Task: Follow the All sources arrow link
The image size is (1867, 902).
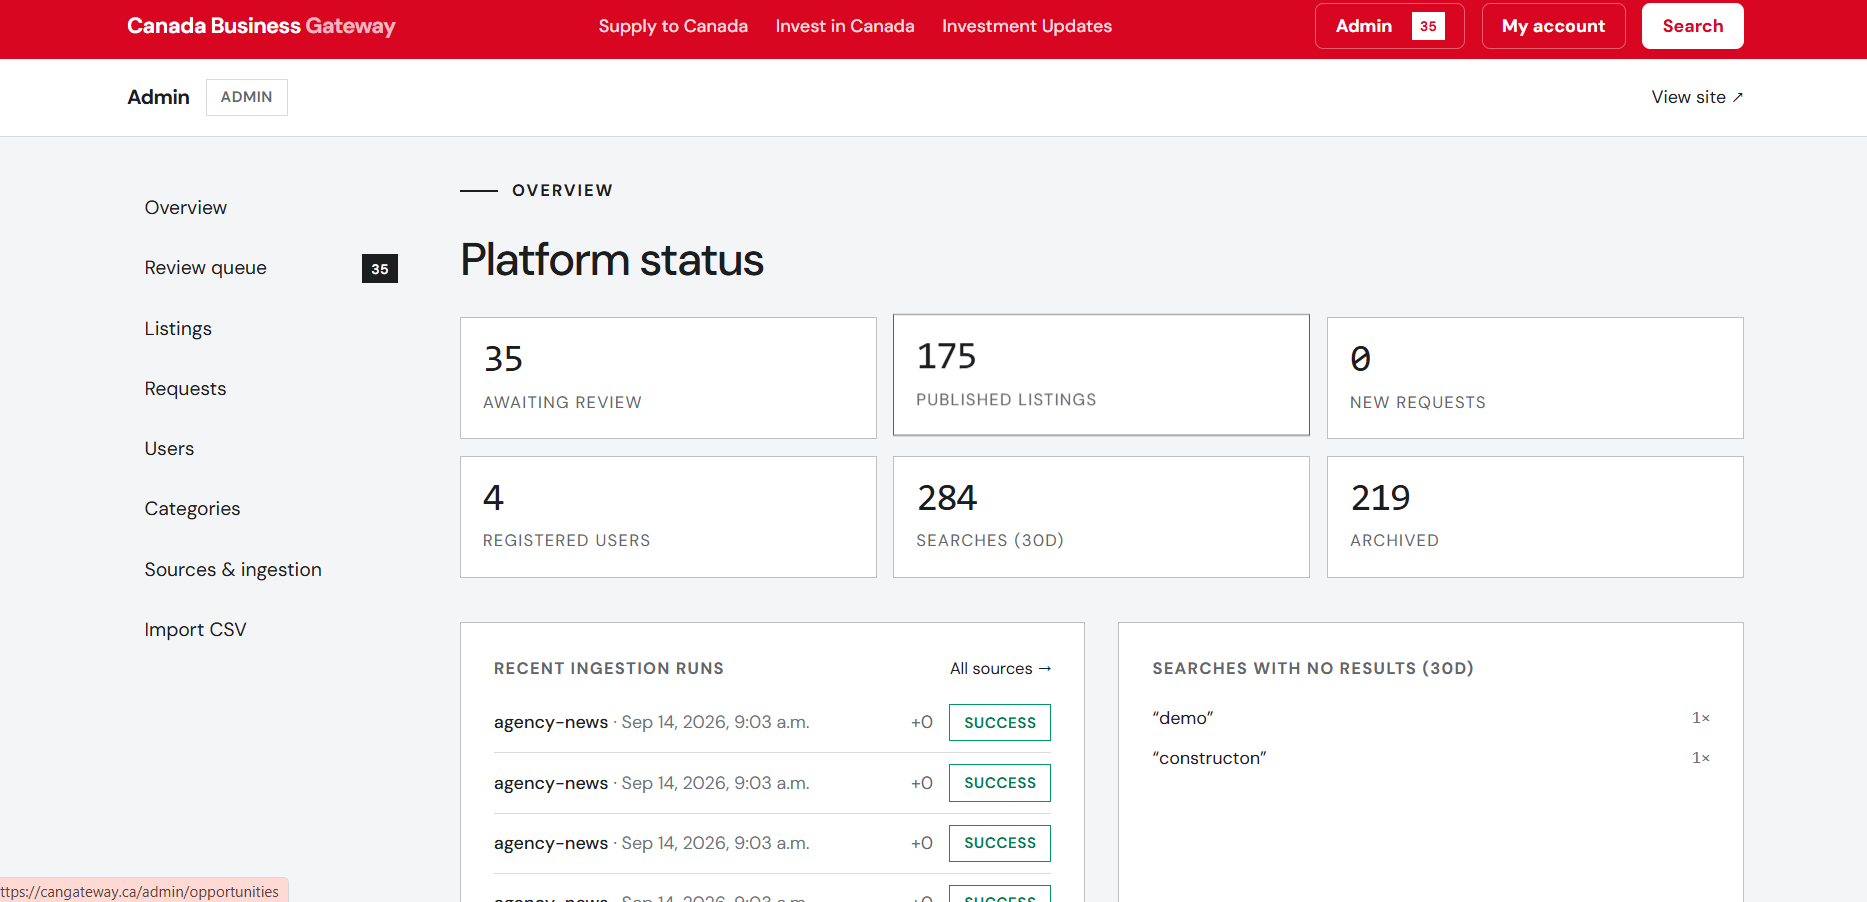Action: click(x=1000, y=669)
